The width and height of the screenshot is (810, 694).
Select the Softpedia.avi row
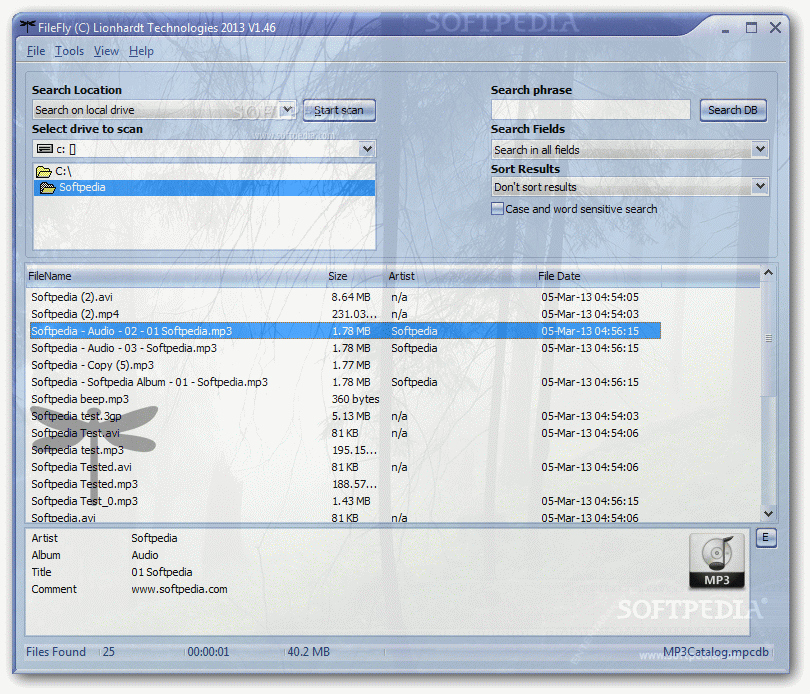[345, 518]
